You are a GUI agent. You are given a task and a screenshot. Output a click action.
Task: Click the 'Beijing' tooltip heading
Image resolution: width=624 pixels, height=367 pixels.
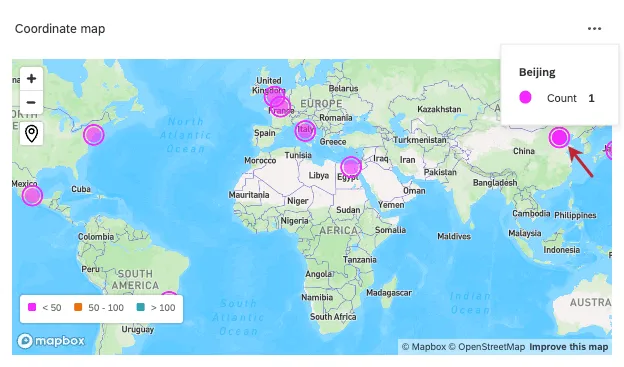point(537,72)
